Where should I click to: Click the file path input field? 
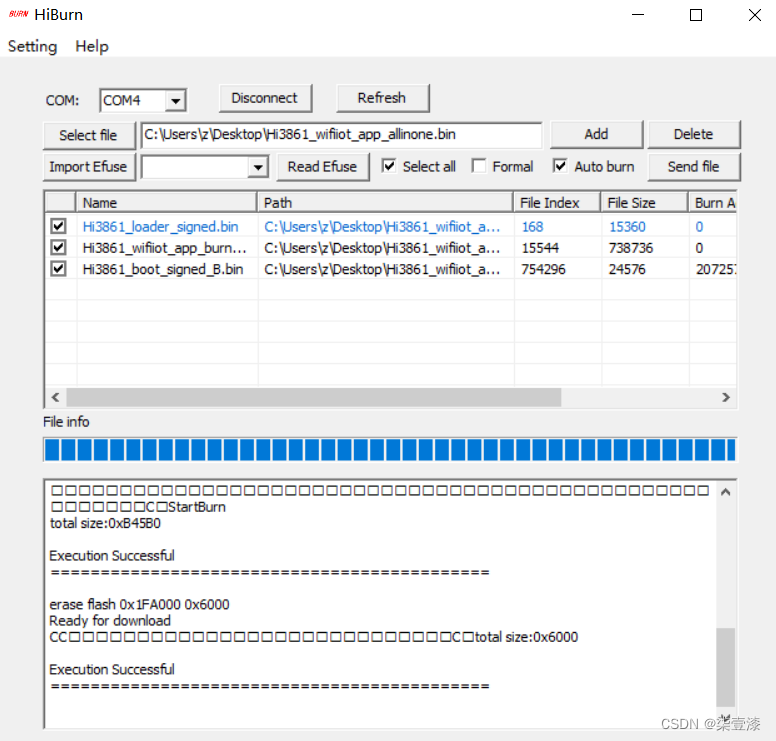pos(341,135)
